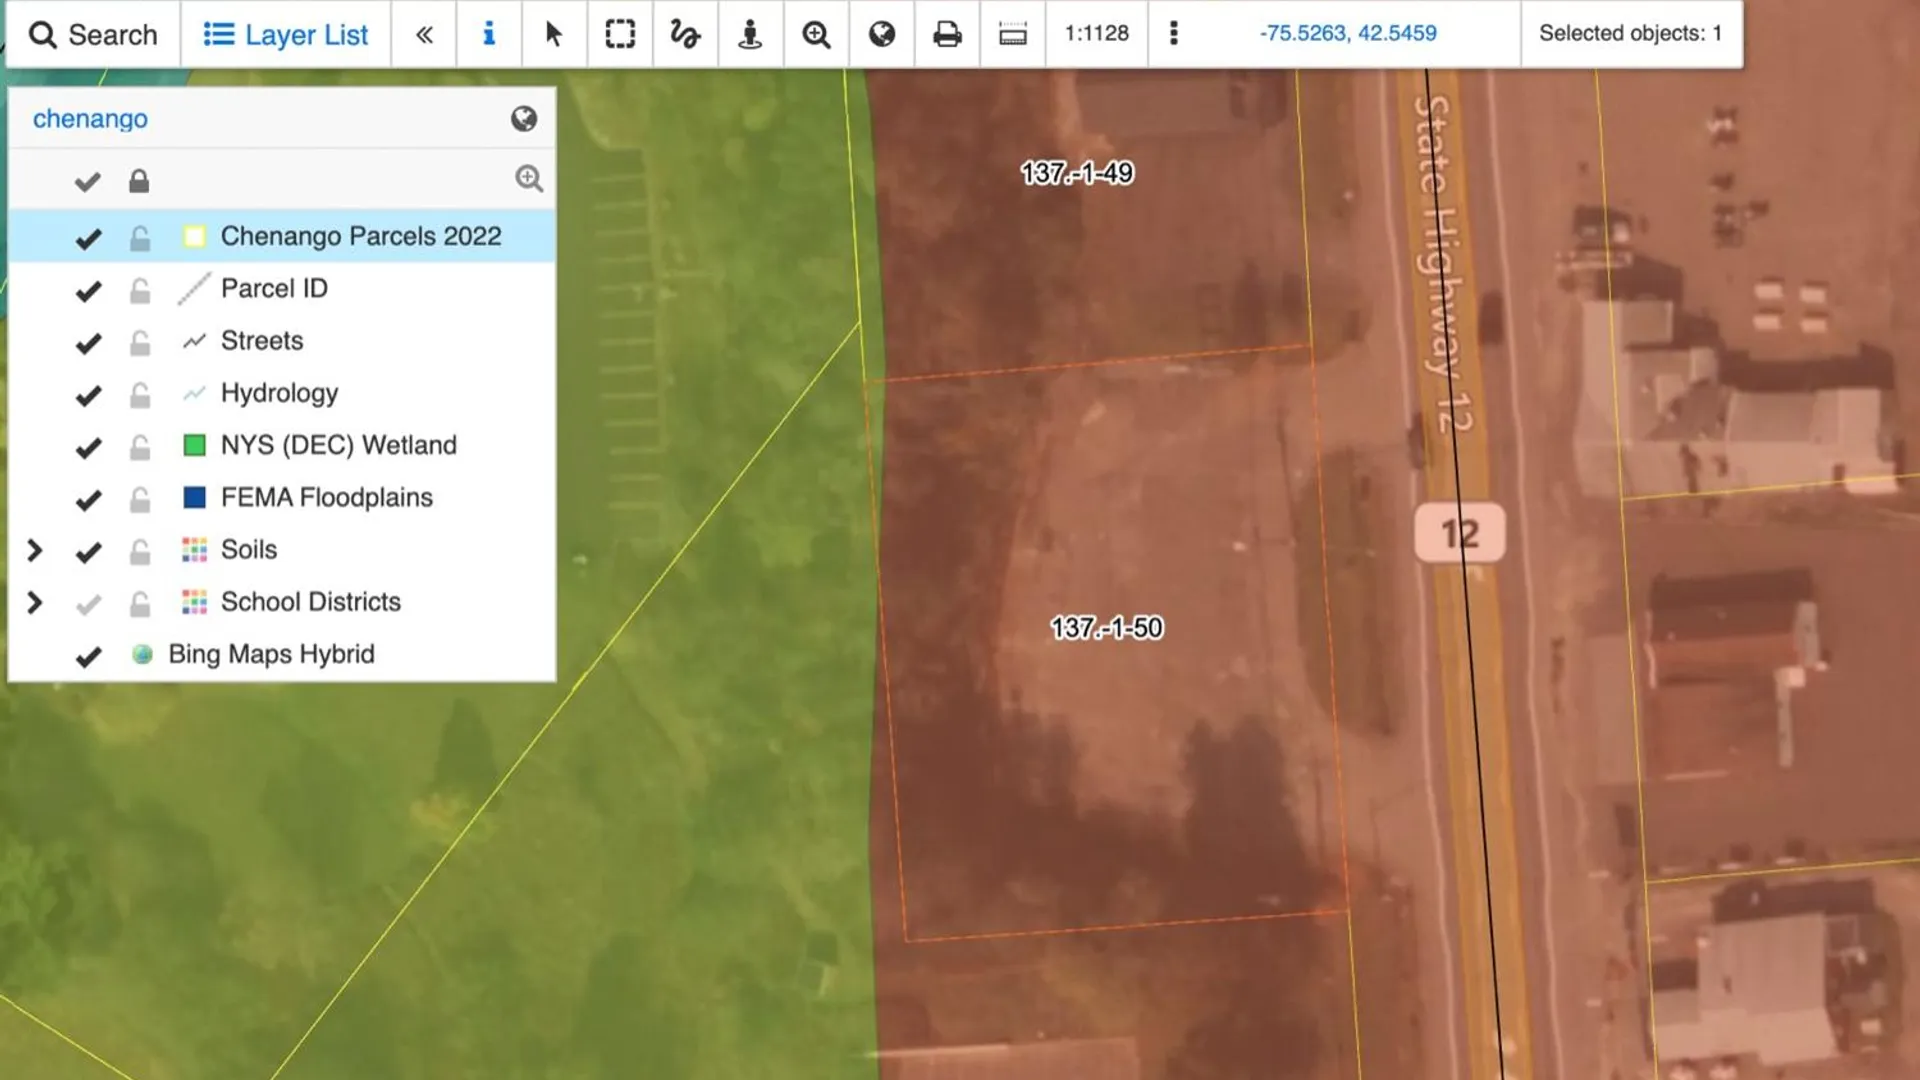The height and width of the screenshot is (1080, 1920).
Task: Open the street view pegman tool
Action: tap(750, 34)
